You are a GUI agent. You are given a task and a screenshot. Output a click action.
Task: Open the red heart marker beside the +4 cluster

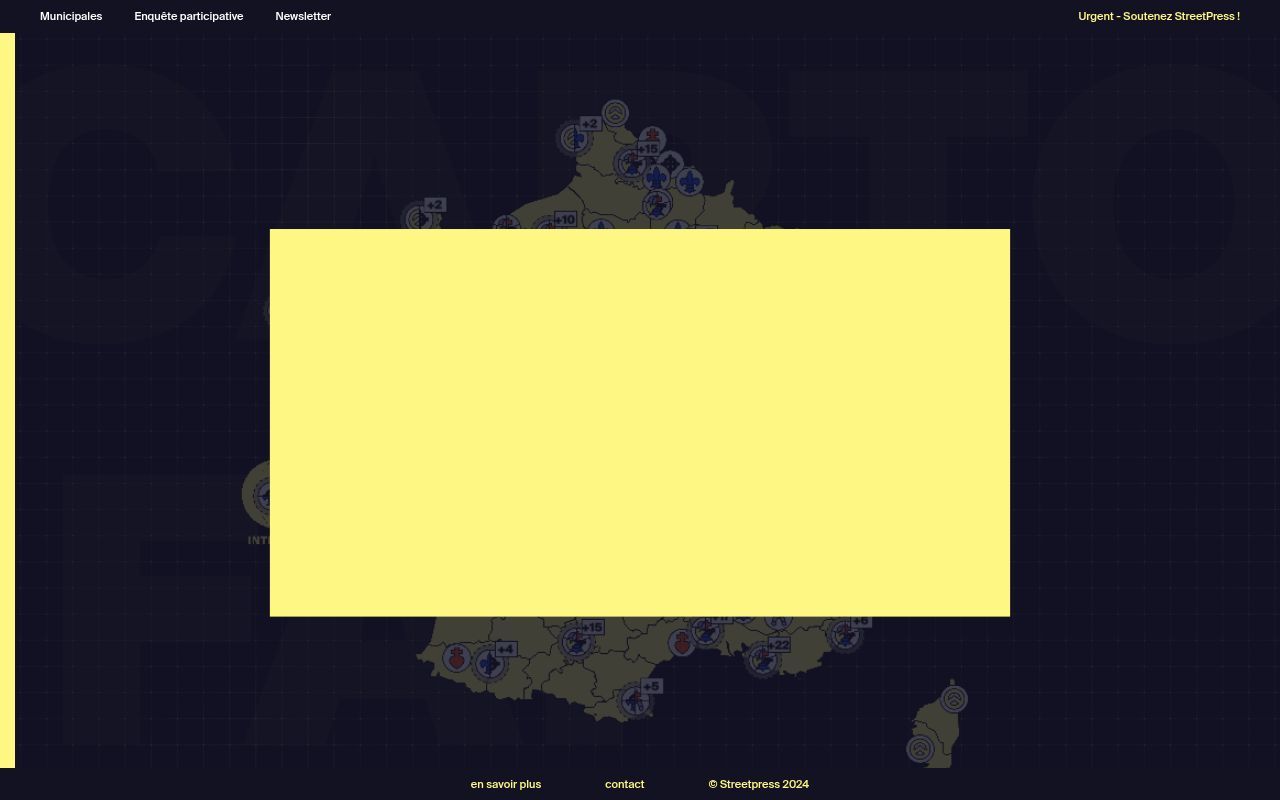coord(457,657)
